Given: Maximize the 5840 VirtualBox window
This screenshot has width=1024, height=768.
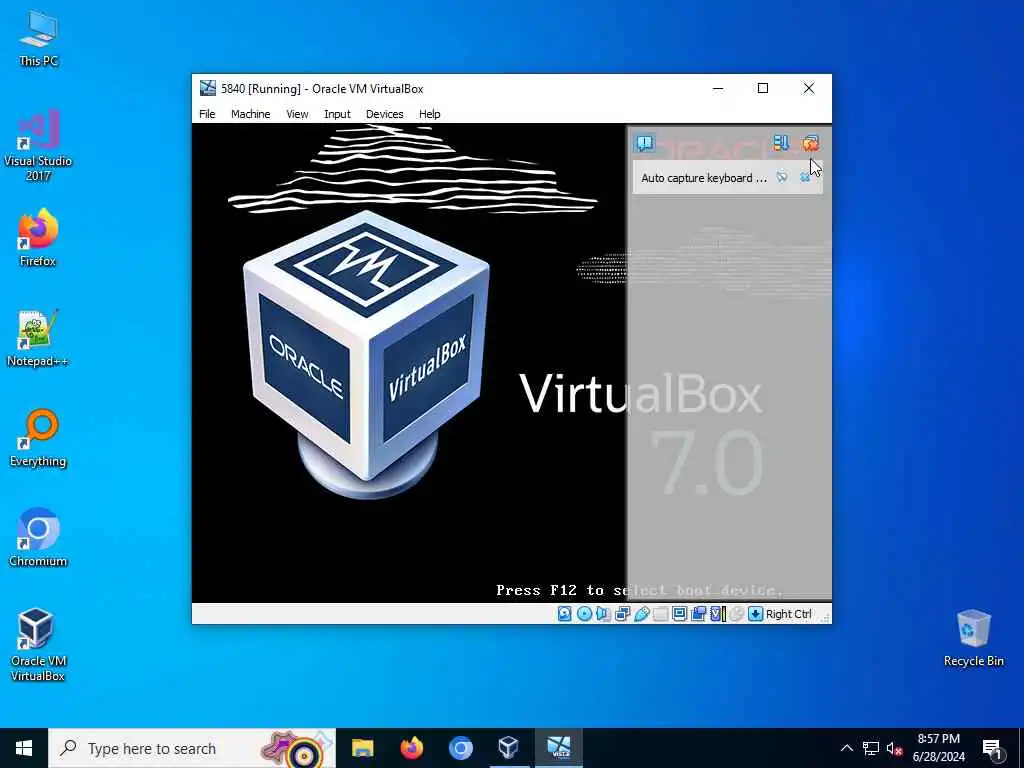Looking at the screenshot, I should (x=763, y=88).
